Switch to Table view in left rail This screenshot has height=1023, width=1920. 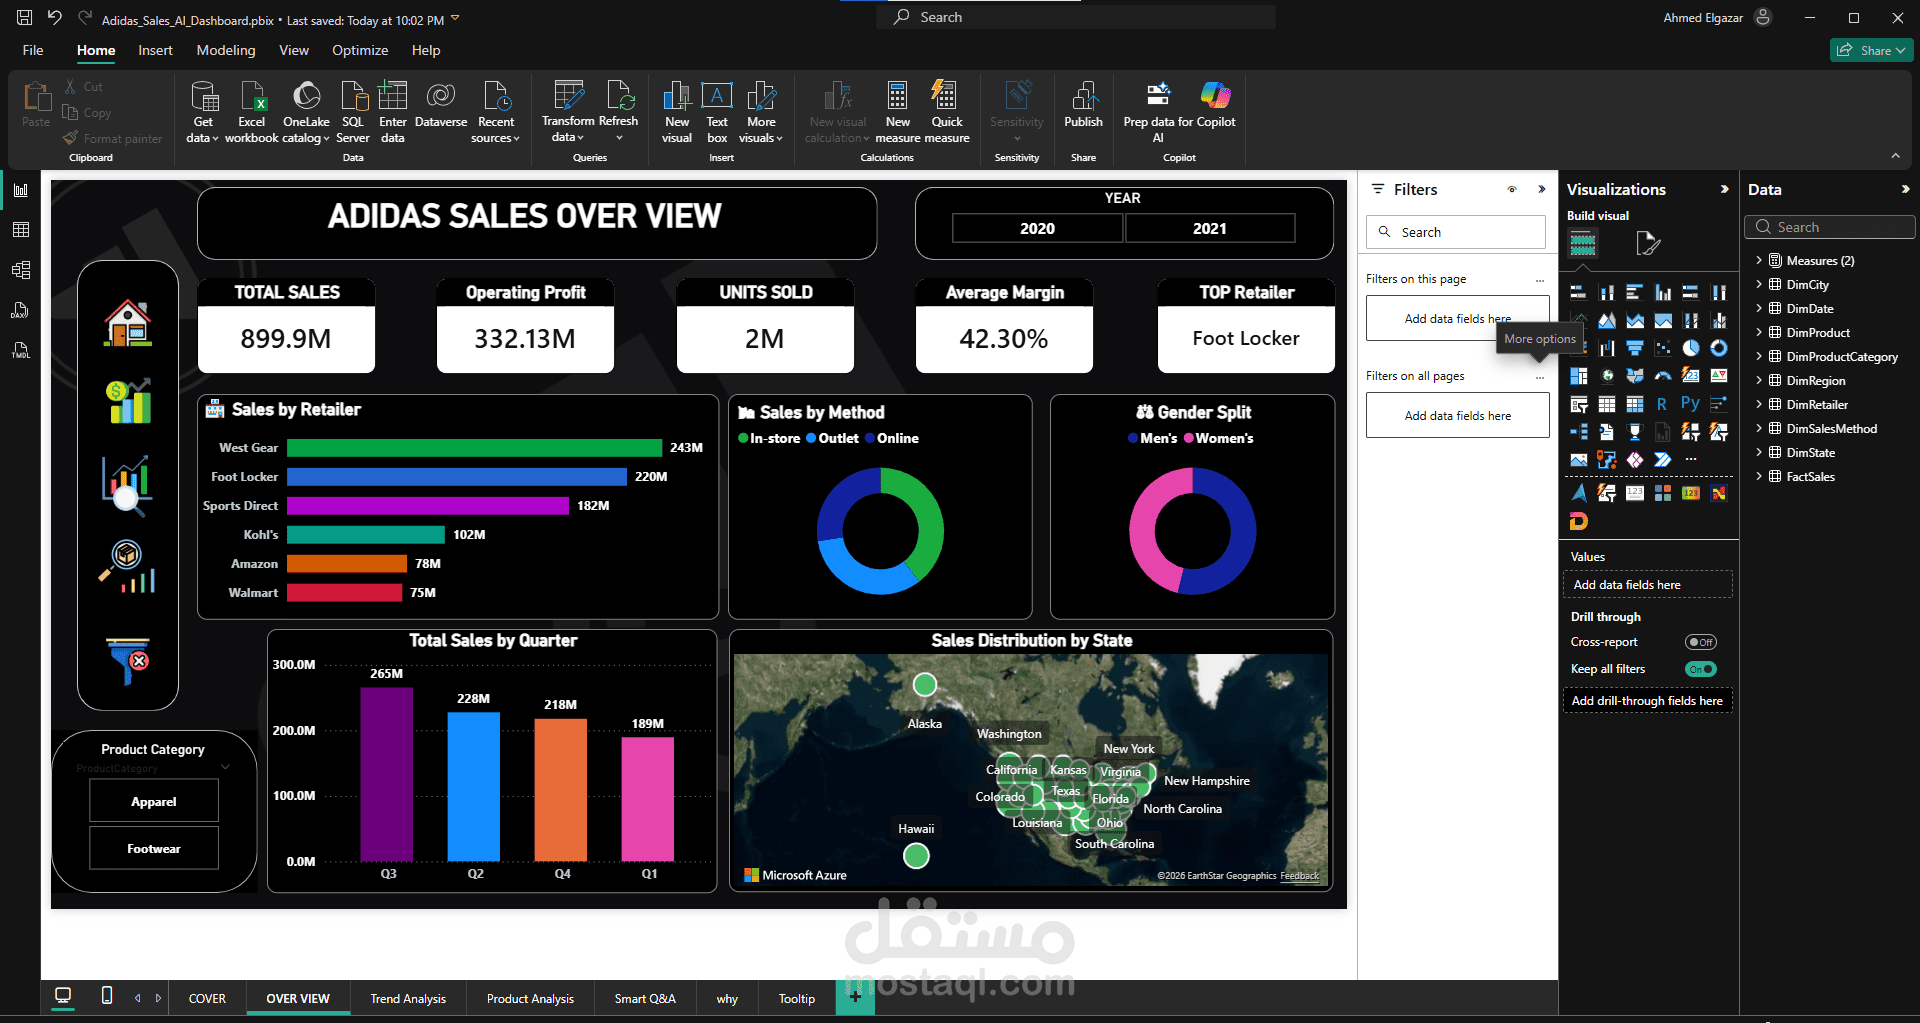(x=20, y=230)
